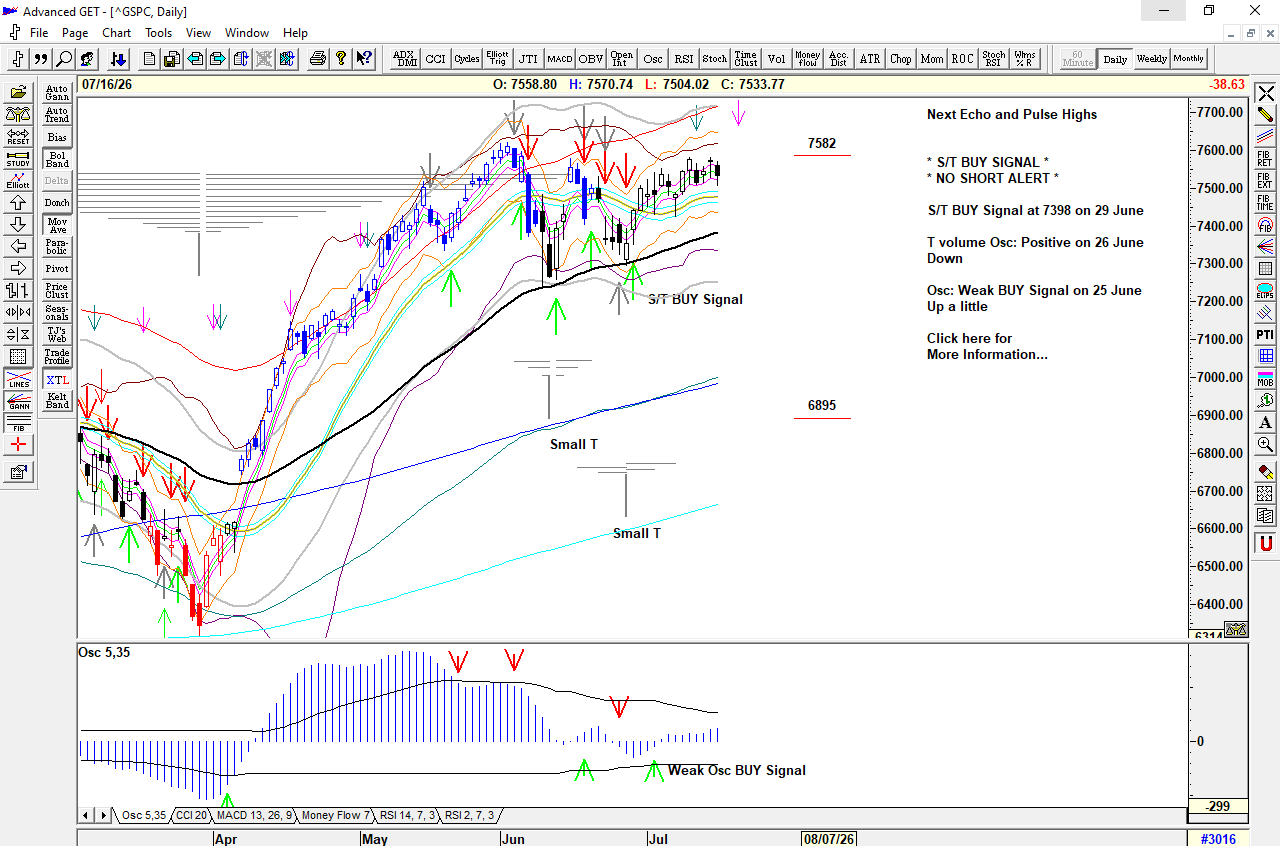Add the Money Flow indicator from toolbar
This screenshot has width=1280, height=846.
(808, 58)
